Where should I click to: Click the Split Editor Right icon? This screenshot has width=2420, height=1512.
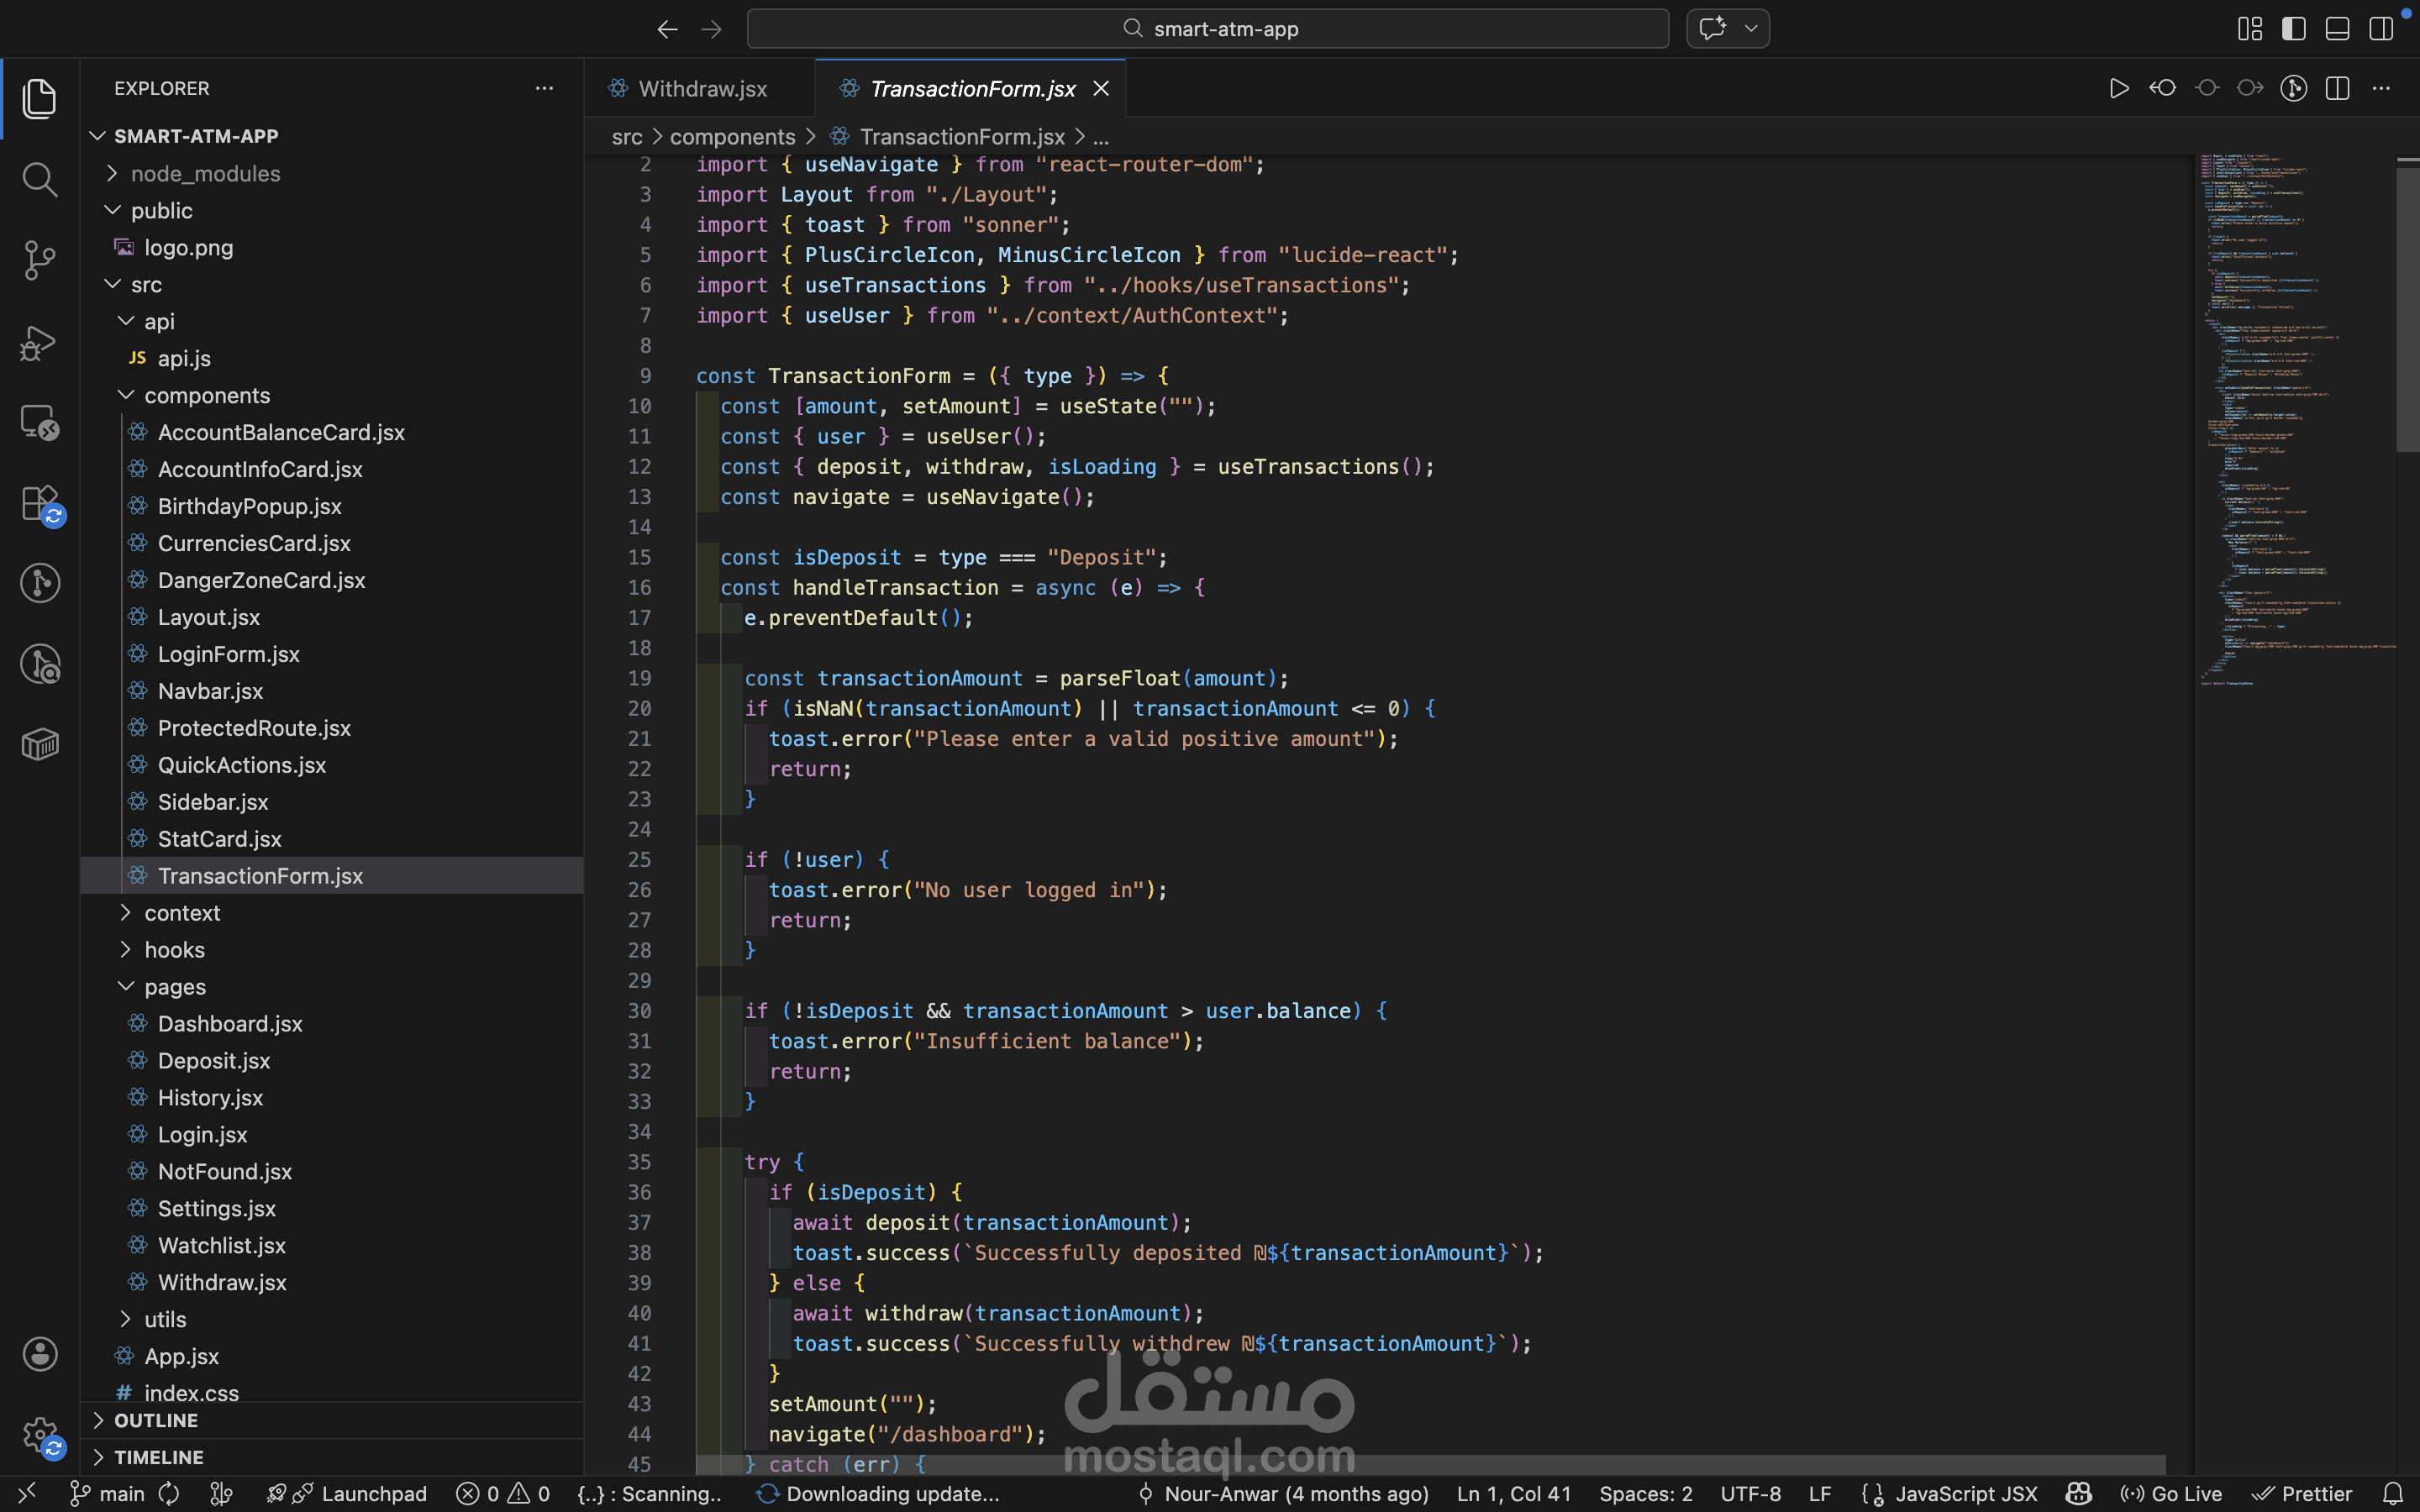tap(2337, 88)
